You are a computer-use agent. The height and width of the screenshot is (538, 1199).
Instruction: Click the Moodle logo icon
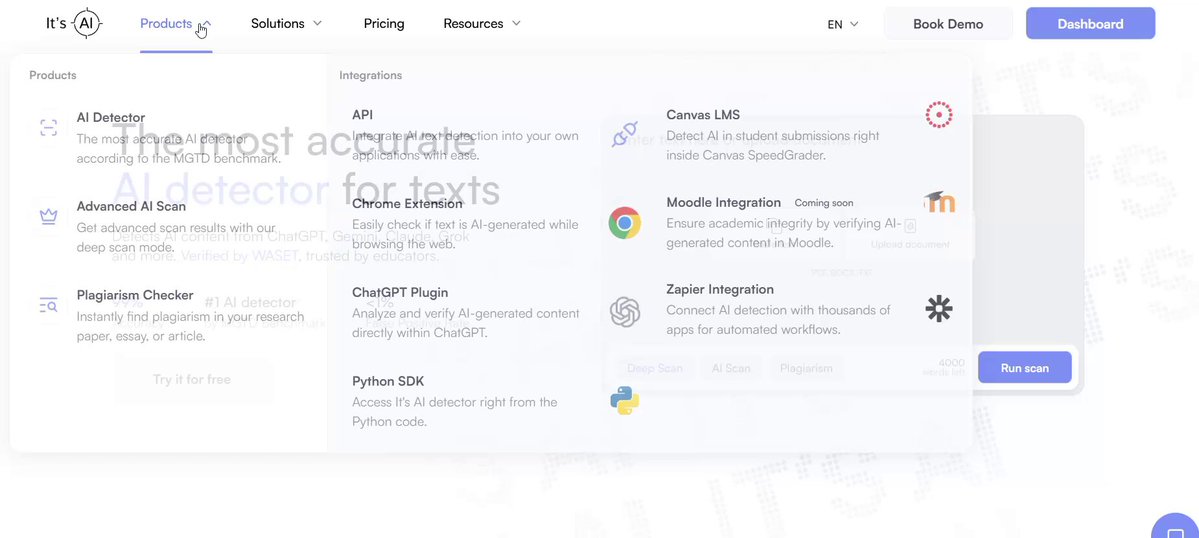[x=939, y=203]
